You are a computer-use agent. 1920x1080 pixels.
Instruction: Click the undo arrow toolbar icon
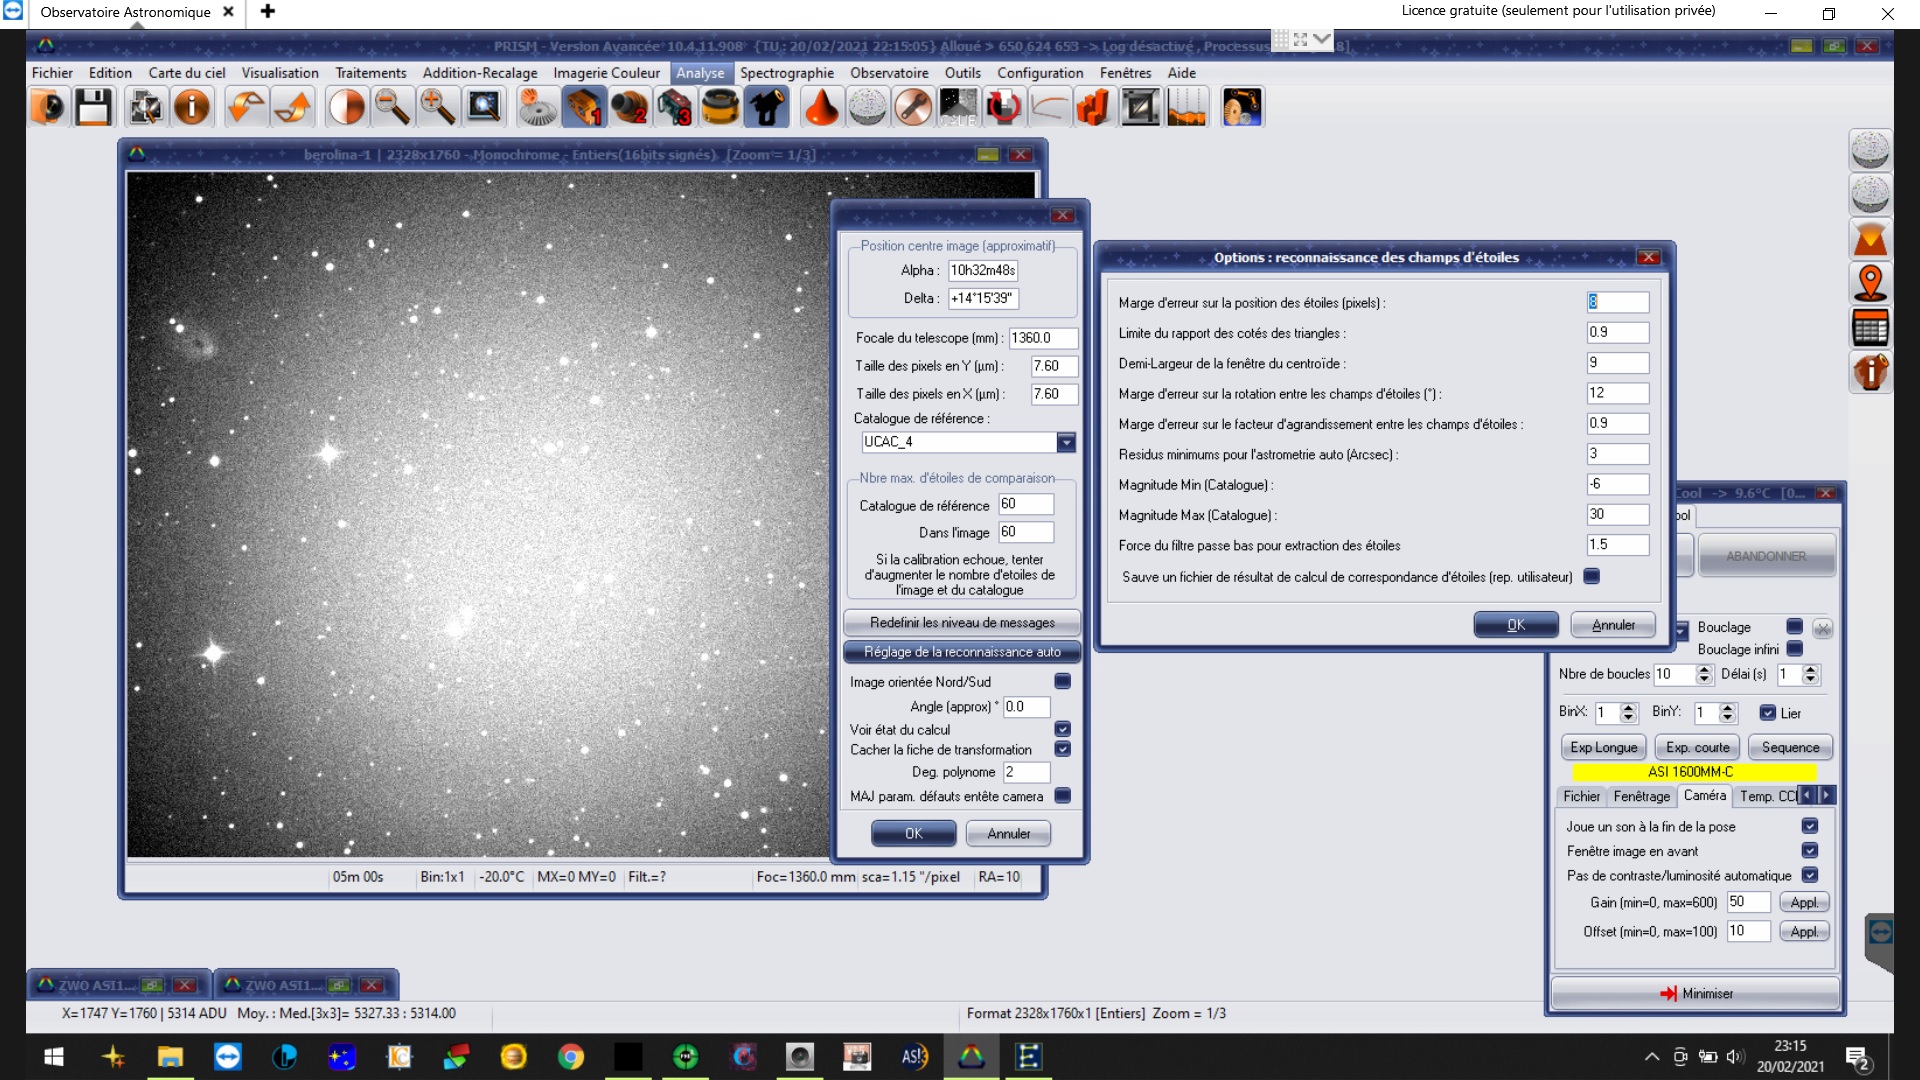click(x=245, y=107)
